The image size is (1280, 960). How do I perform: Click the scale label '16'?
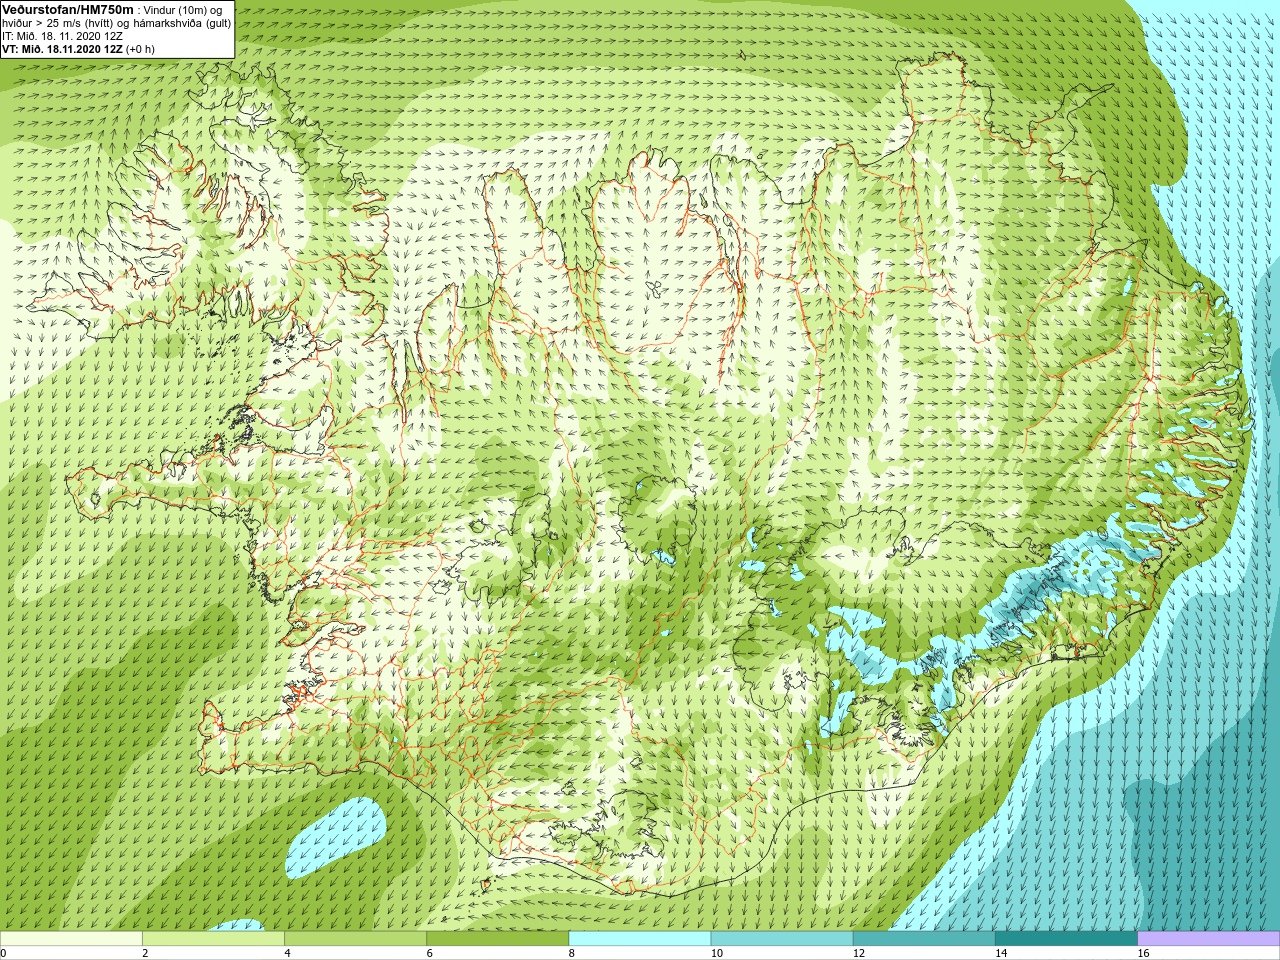tap(1142, 953)
